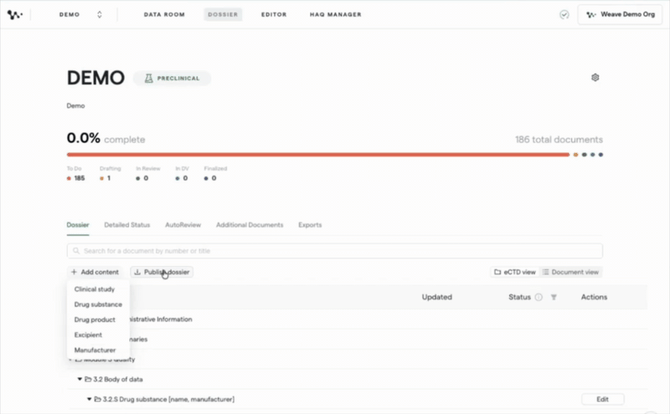Click the Preclinical stage badge

click(172, 78)
